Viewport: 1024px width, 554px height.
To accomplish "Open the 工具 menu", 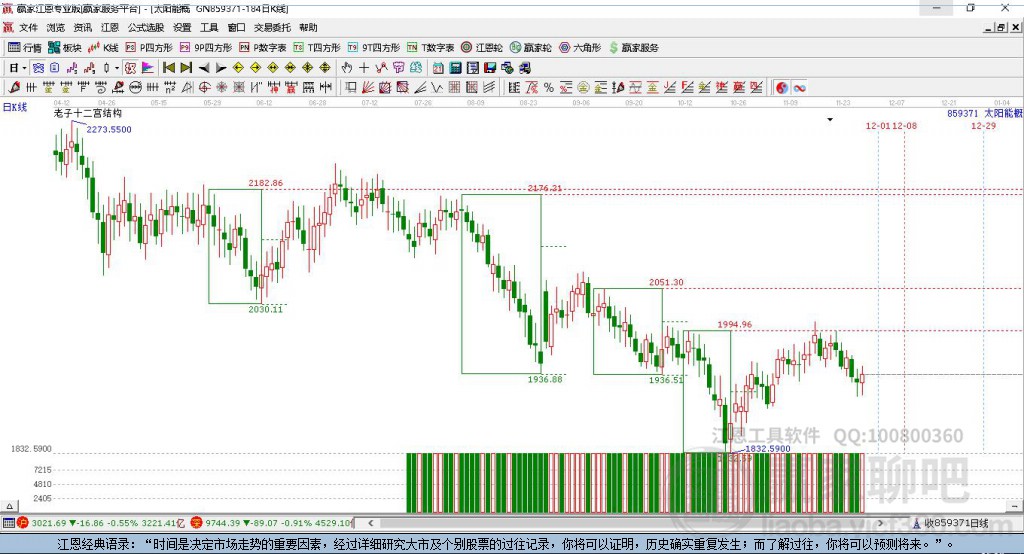I will click(x=209, y=27).
